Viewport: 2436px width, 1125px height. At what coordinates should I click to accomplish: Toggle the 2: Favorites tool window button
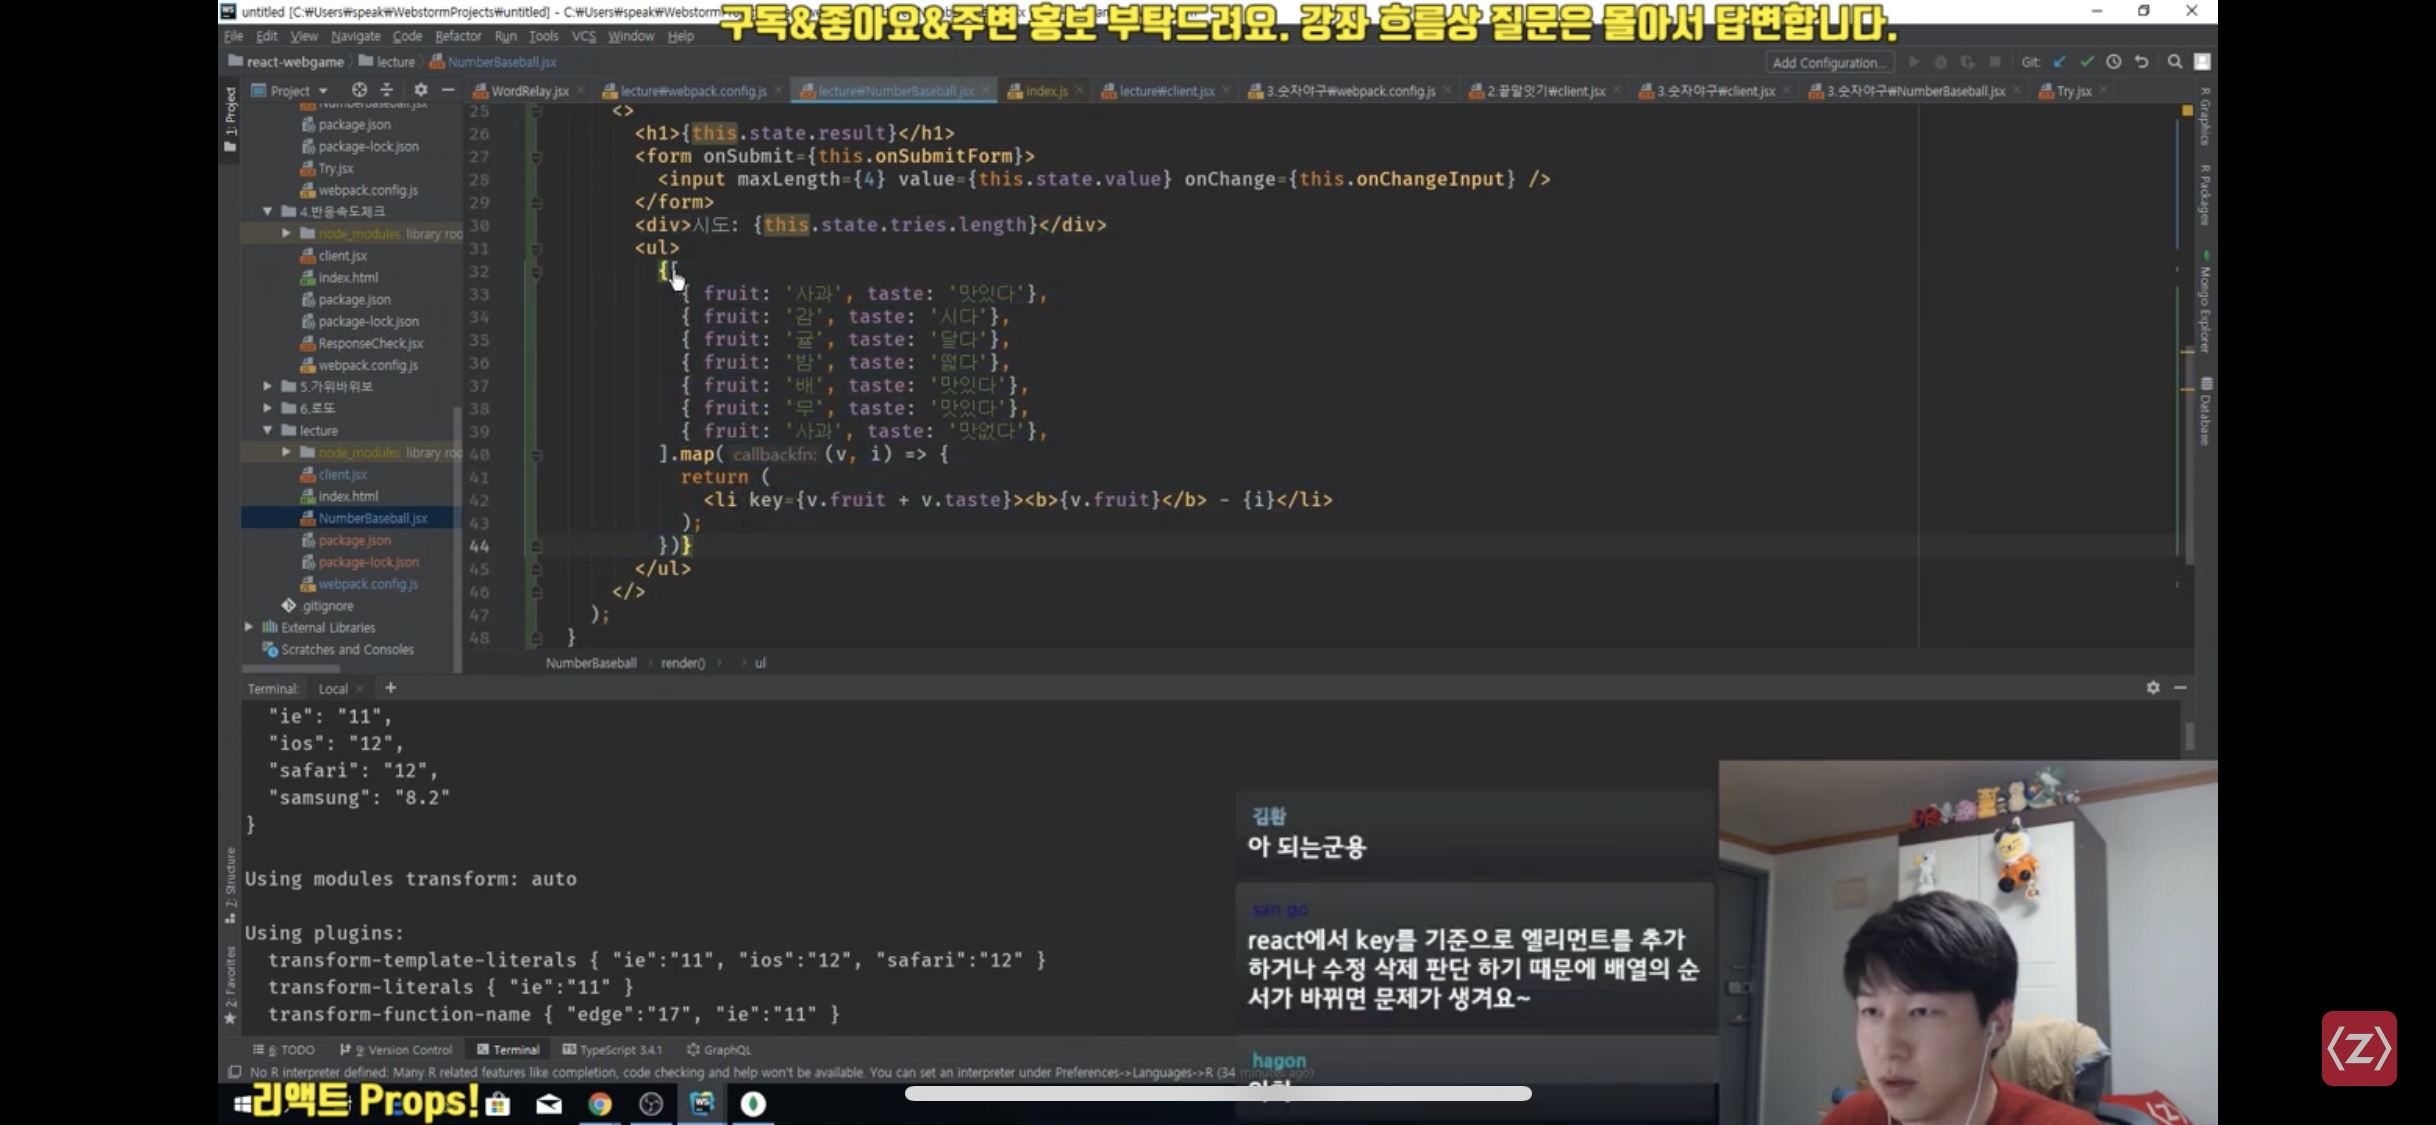point(230,984)
